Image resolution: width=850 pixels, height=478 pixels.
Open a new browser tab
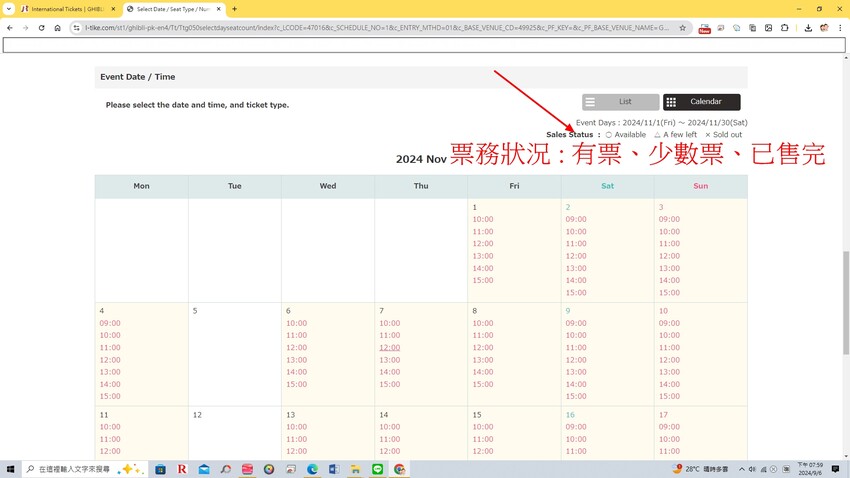[x=235, y=9]
